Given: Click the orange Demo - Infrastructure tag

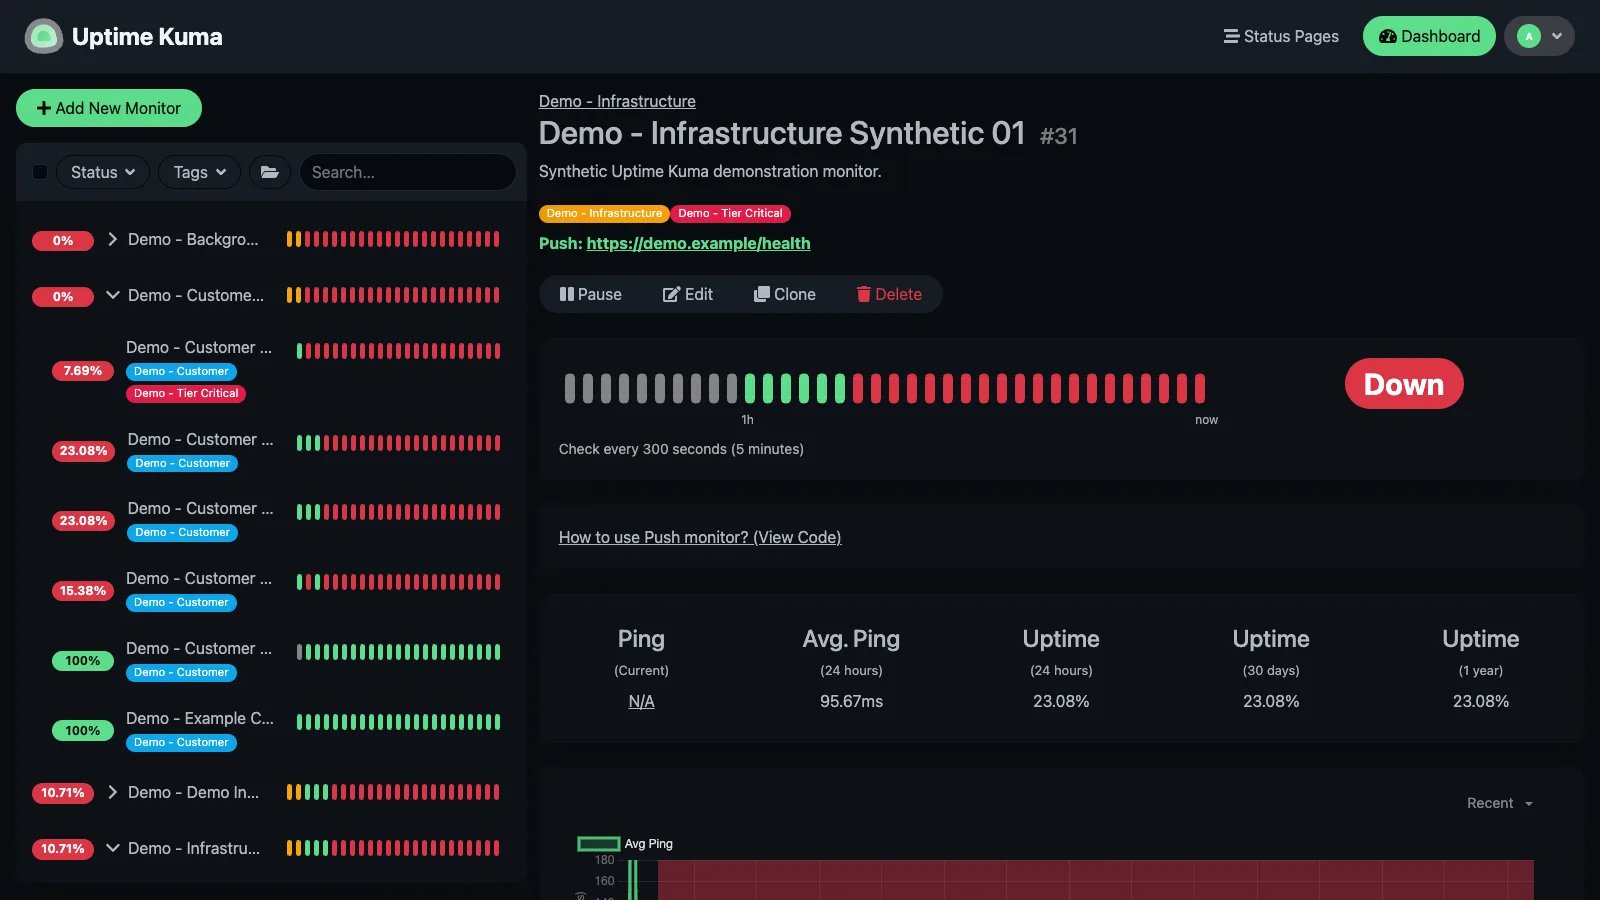Looking at the screenshot, I should (604, 213).
